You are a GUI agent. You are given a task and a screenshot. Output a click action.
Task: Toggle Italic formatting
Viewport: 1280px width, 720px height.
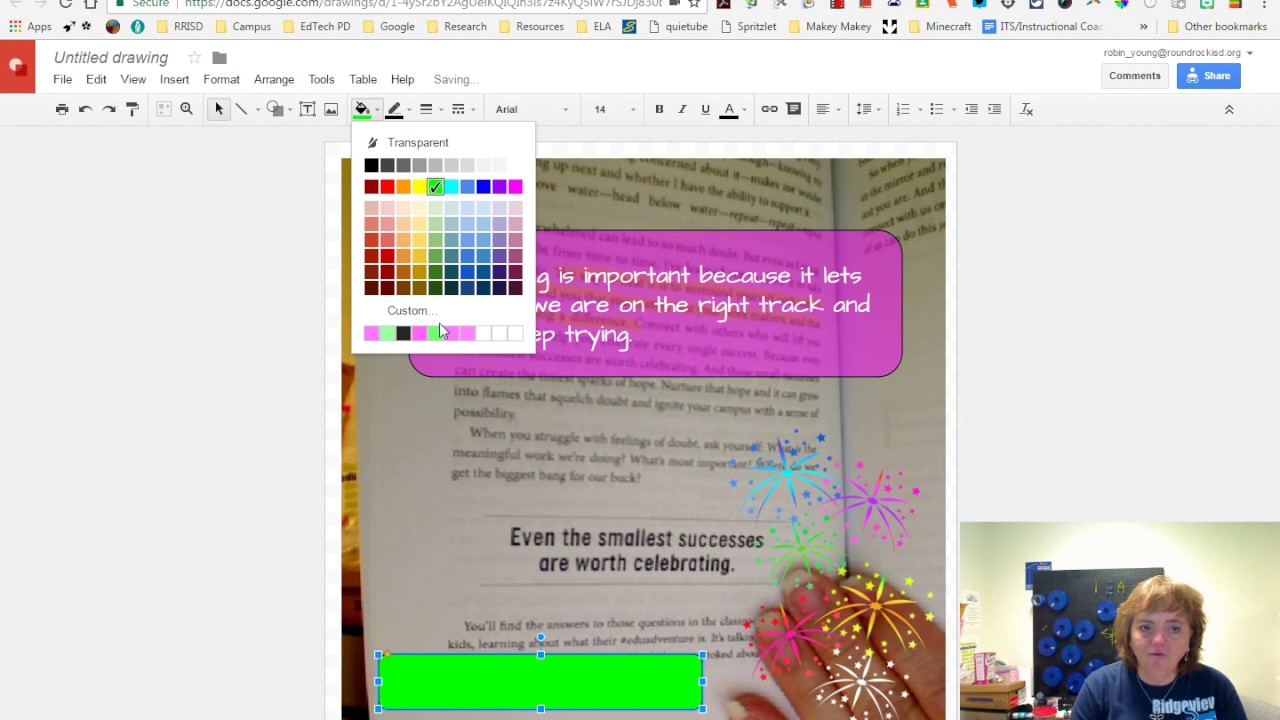point(682,109)
